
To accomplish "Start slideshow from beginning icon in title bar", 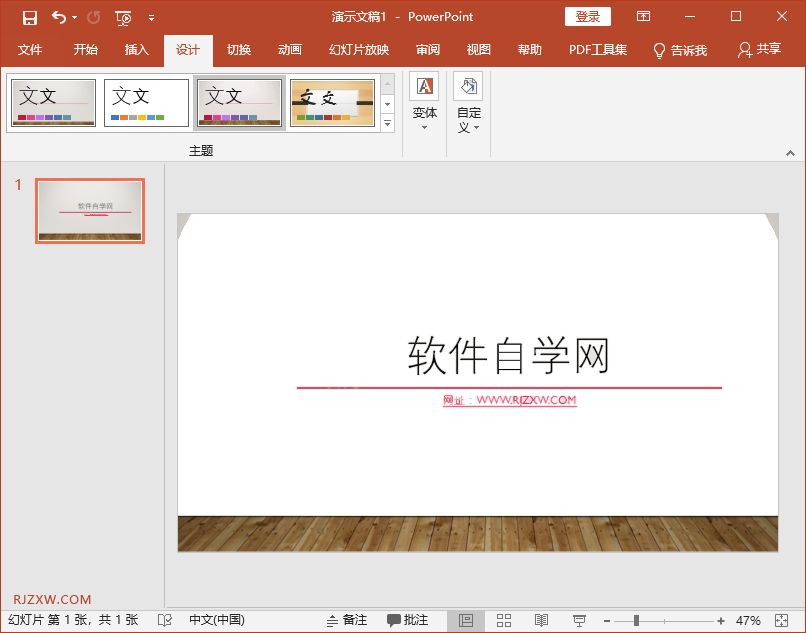I will point(123,17).
